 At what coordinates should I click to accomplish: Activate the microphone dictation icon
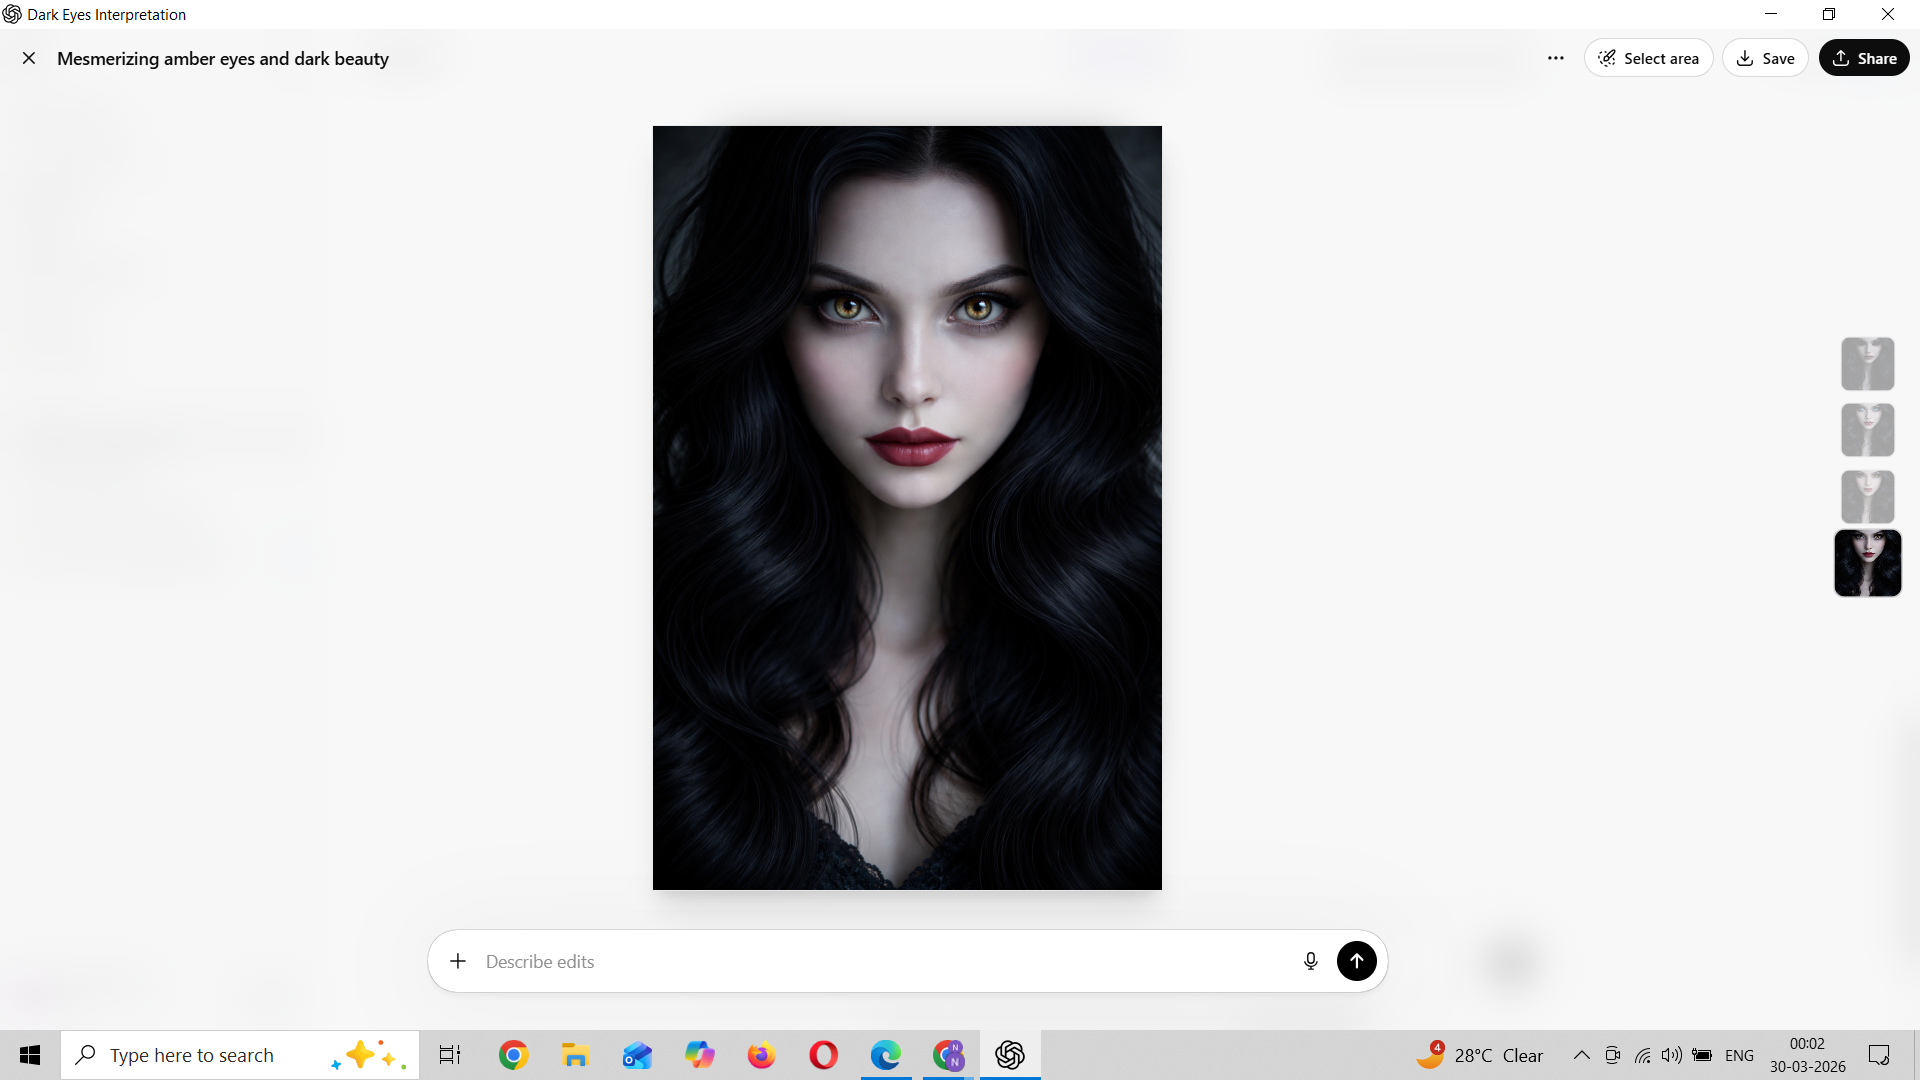click(x=1310, y=961)
